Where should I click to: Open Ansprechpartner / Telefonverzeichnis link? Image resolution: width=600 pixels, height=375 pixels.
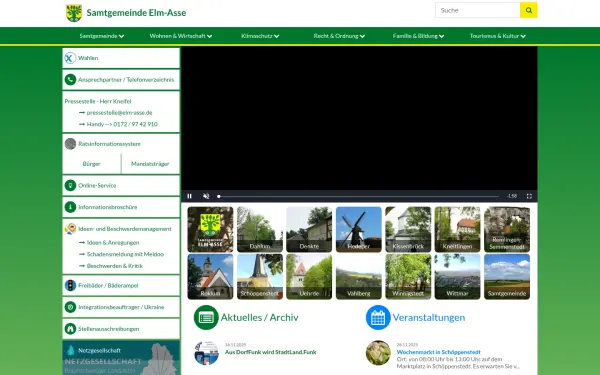(x=121, y=80)
